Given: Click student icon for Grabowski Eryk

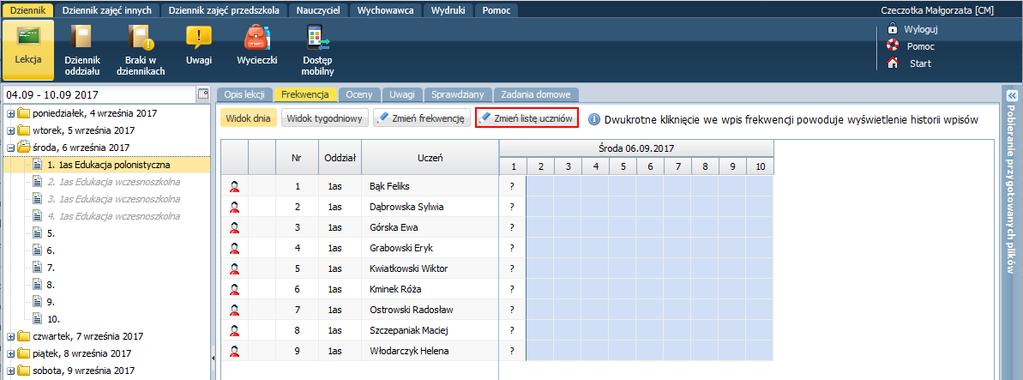Looking at the screenshot, I should 234,248.
